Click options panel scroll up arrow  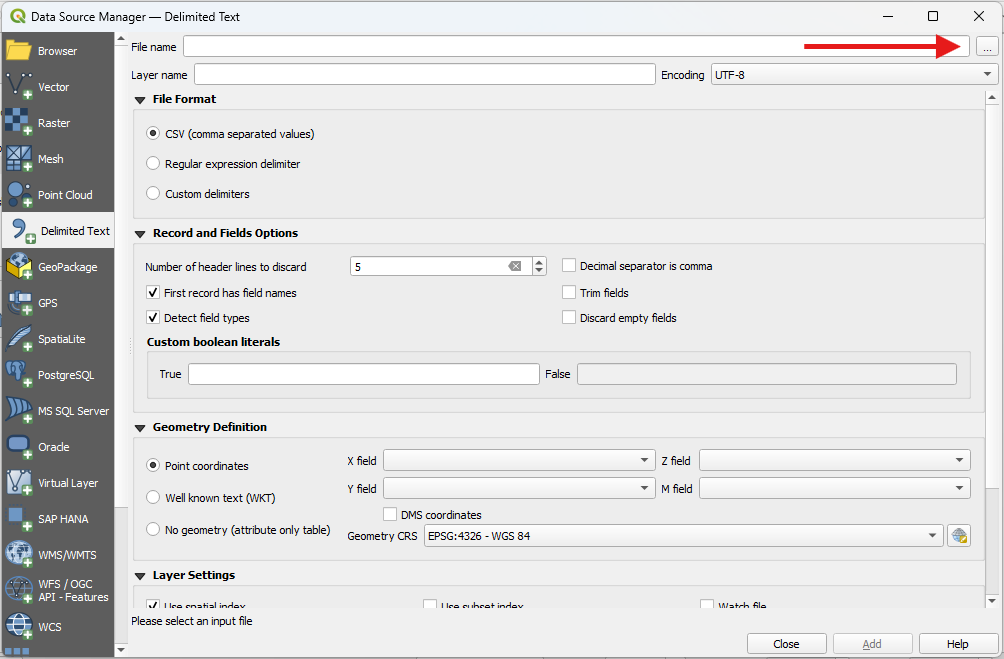tap(992, 98)
